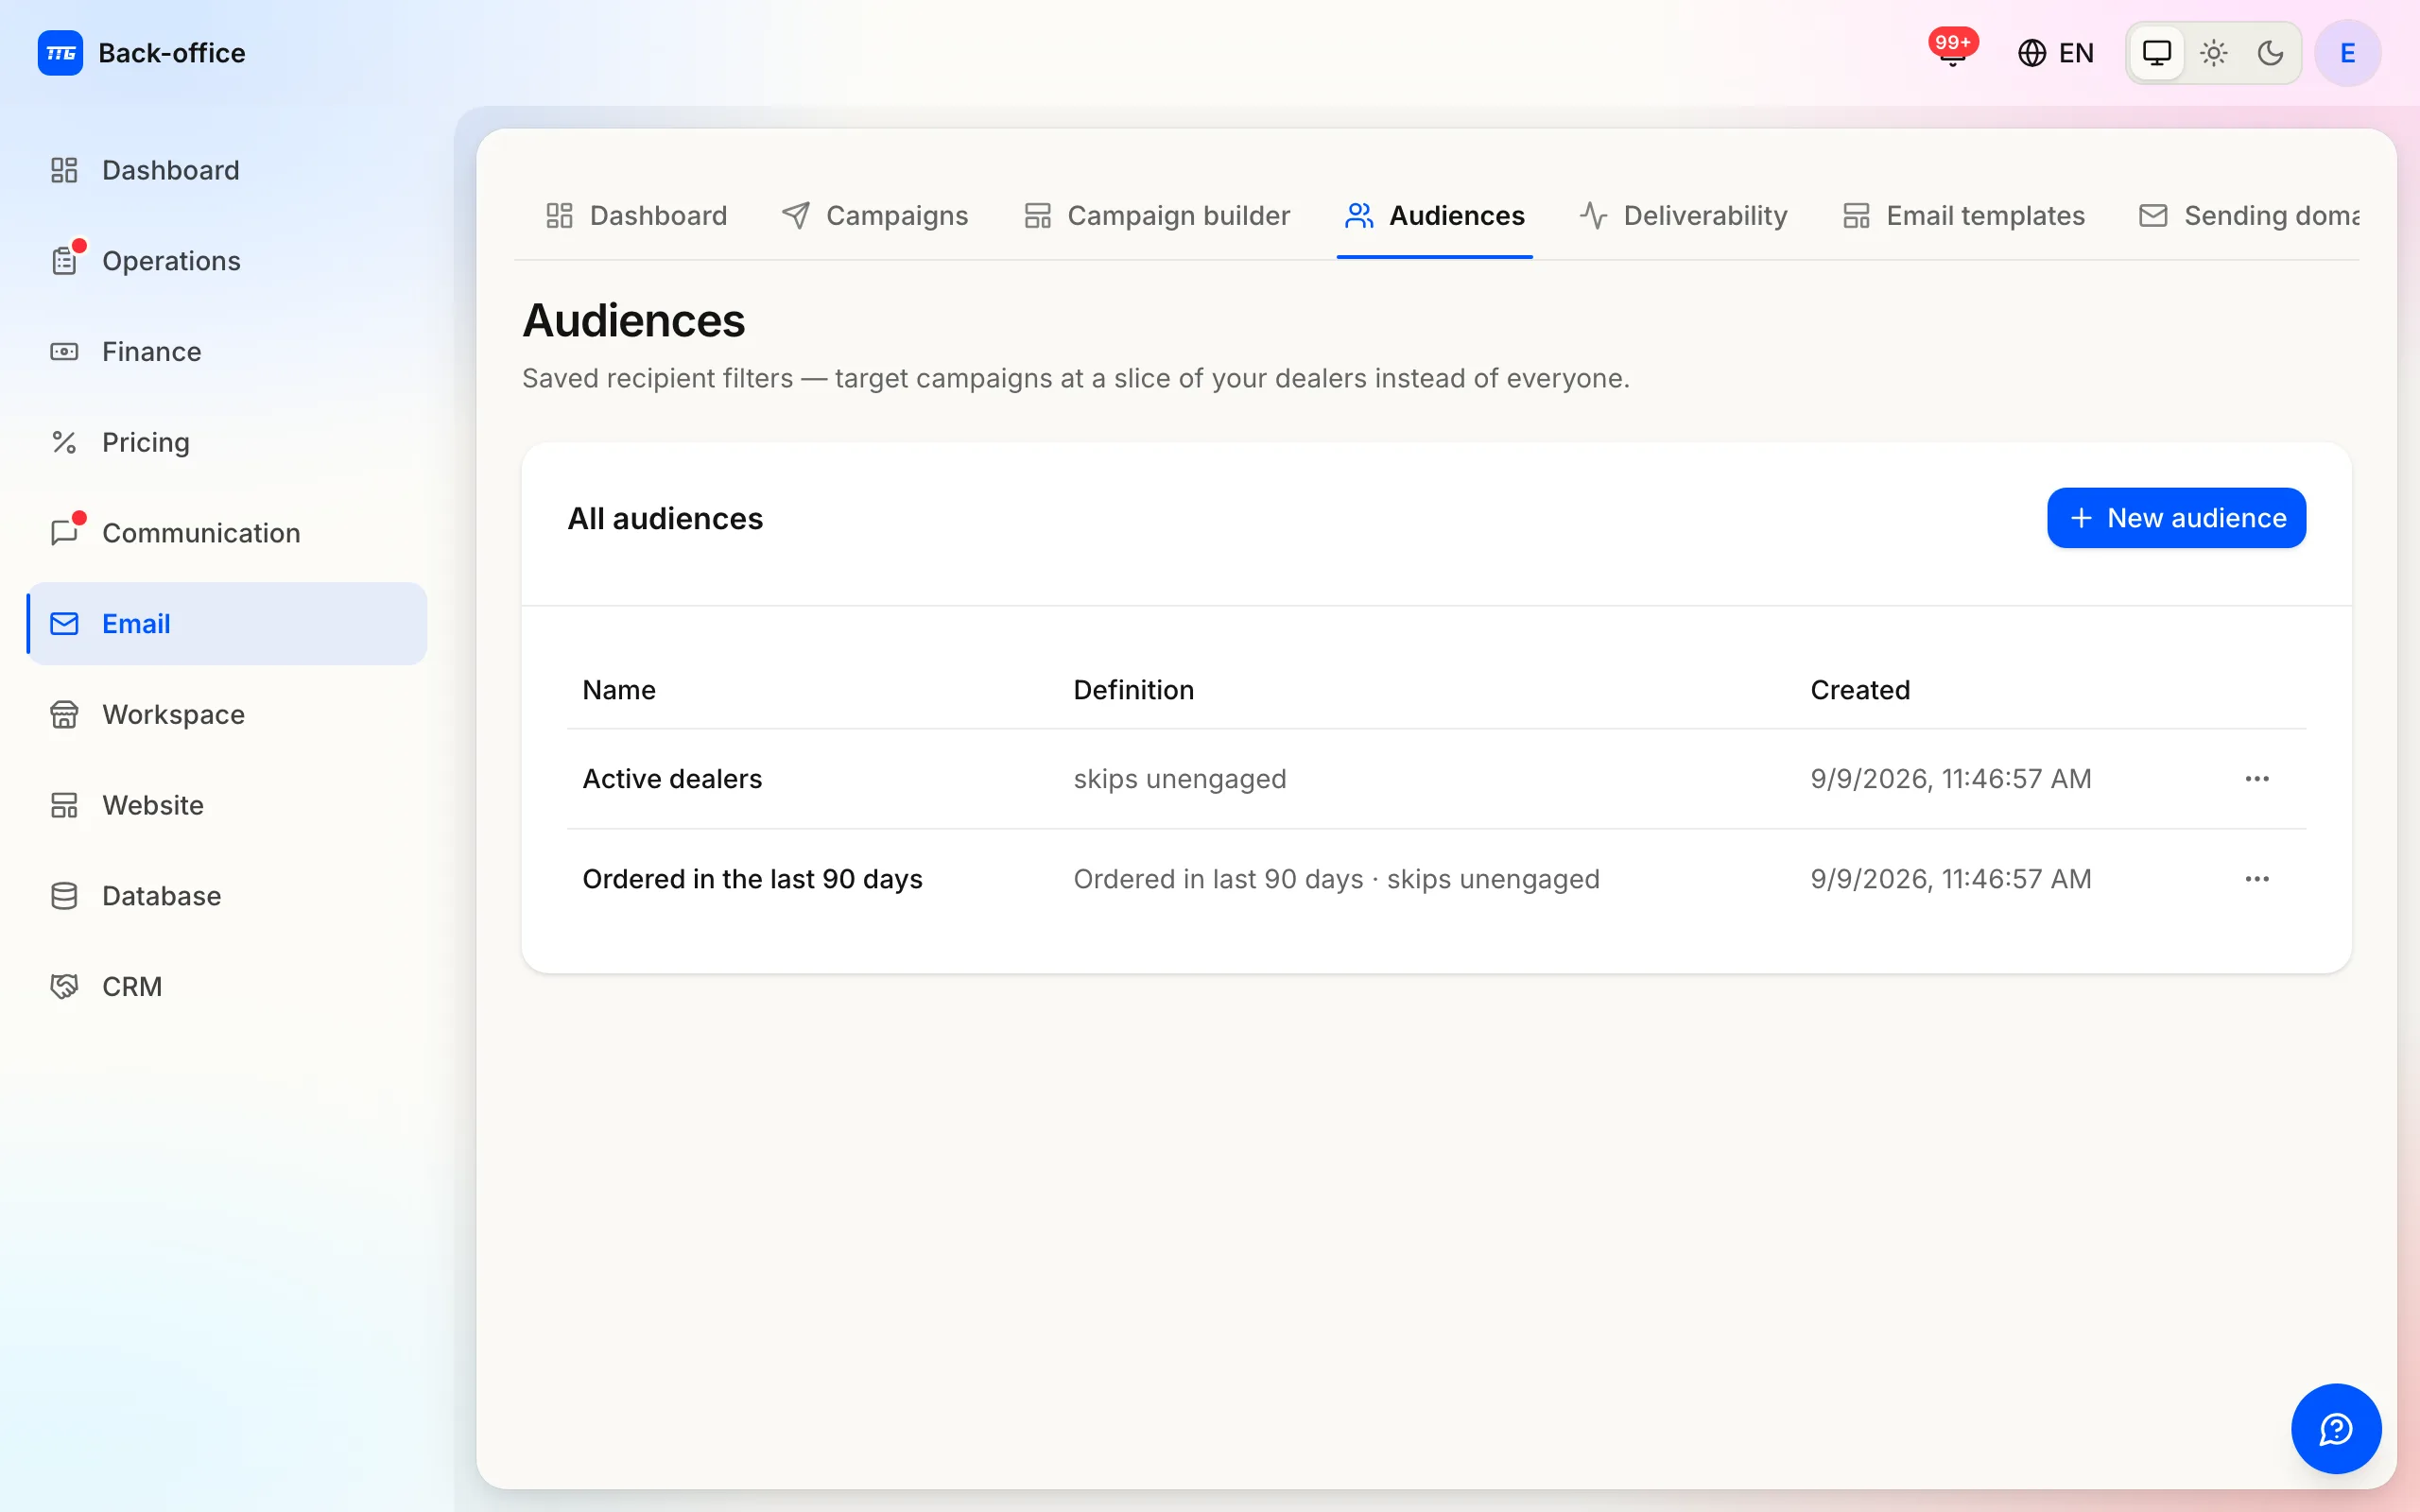
Task: Click the Definition column header
Action: point(1133,690)
